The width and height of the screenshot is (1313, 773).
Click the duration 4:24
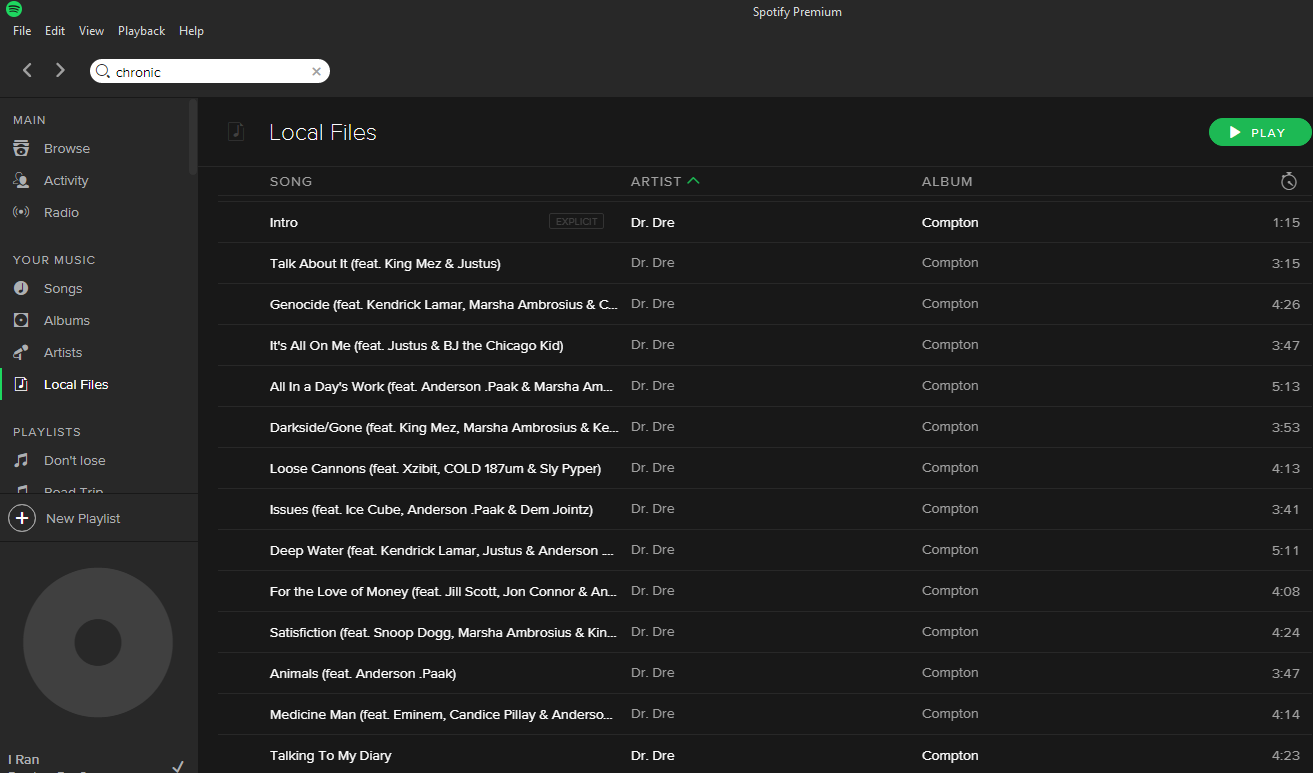(1286, 633)
